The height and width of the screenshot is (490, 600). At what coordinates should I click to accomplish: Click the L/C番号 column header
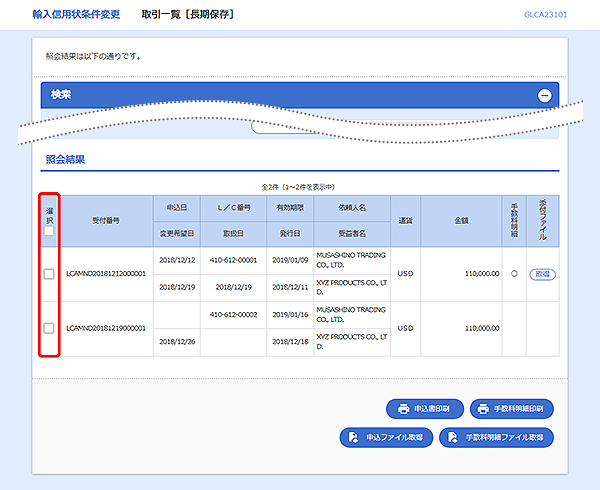[233, 208]
